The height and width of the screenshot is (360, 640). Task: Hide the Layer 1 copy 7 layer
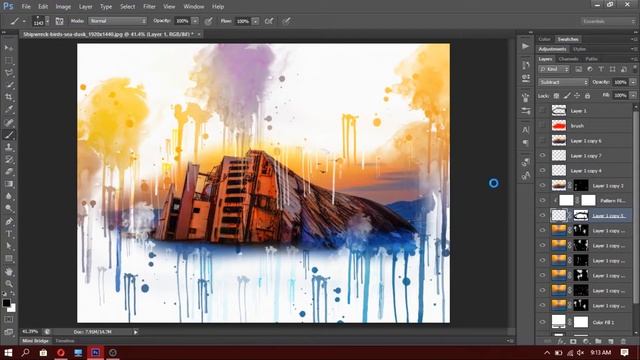(x=542, y=156)
